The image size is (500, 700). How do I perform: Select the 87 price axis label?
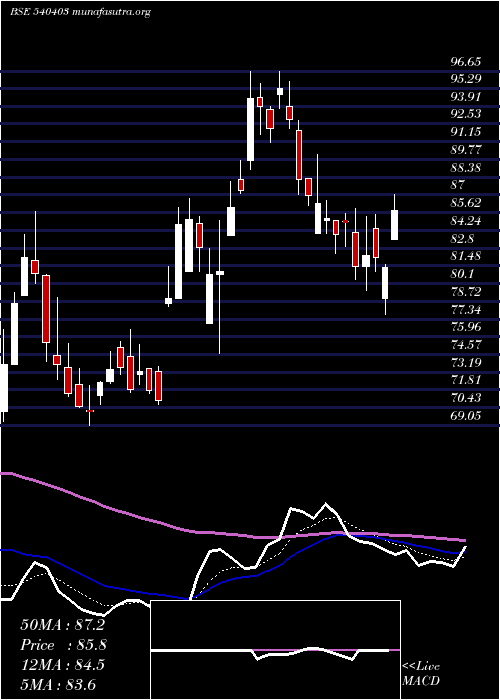point(458,185)
